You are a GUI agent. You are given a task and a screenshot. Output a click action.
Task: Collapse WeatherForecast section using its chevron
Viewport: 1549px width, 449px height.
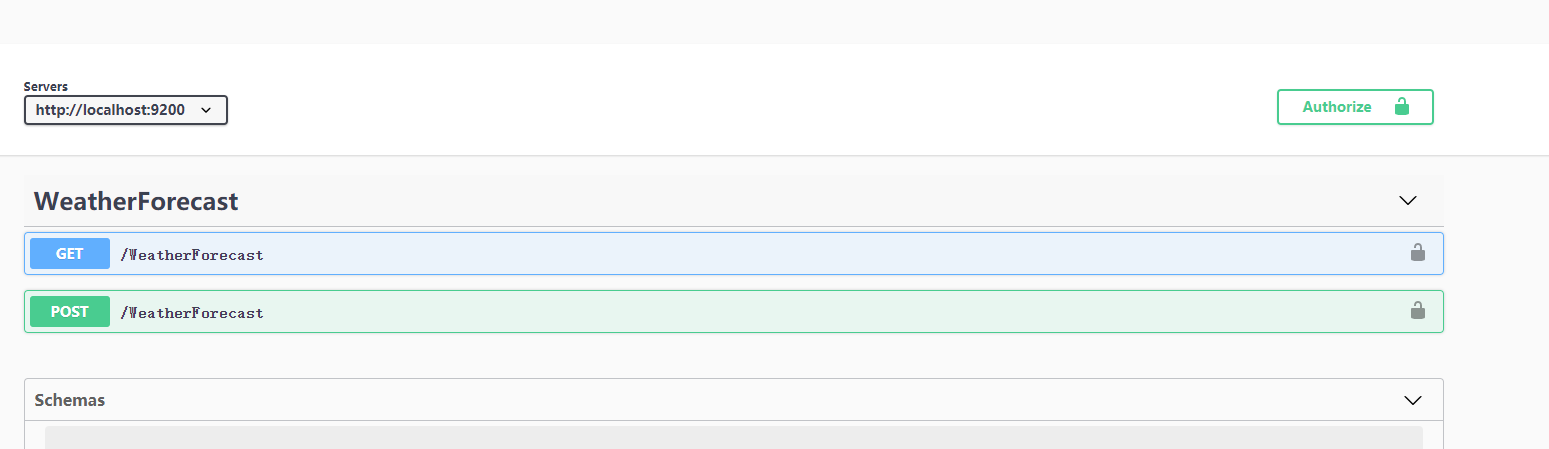(1408, 201)
